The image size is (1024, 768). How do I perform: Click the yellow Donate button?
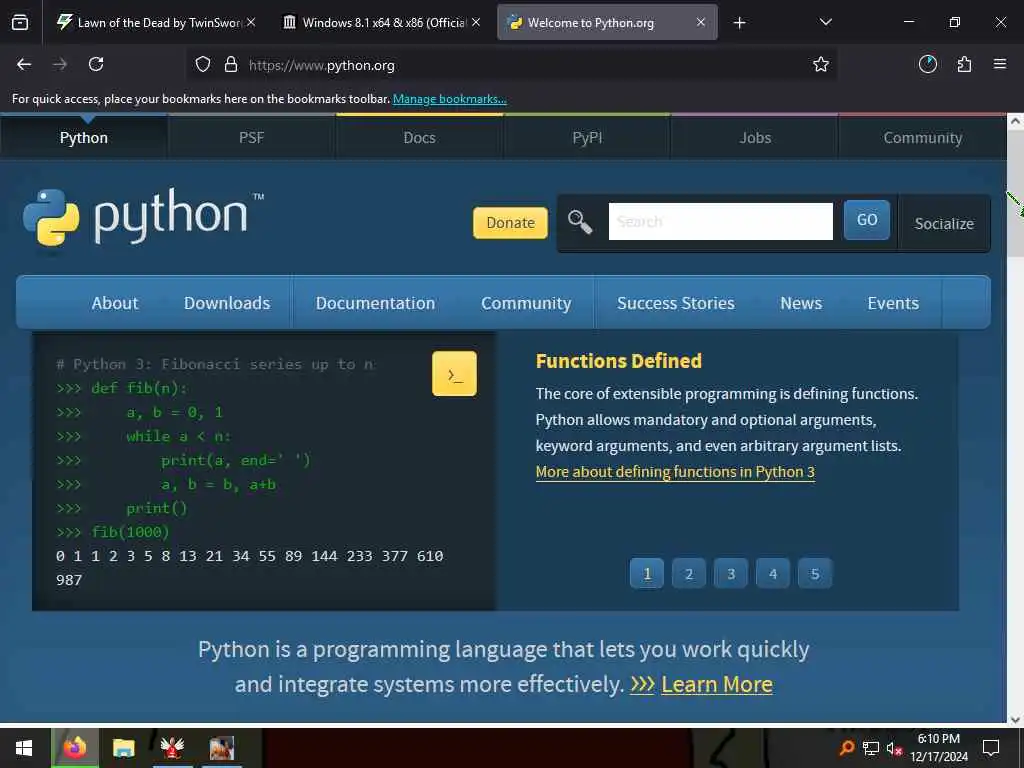click(x=511, y=223)
